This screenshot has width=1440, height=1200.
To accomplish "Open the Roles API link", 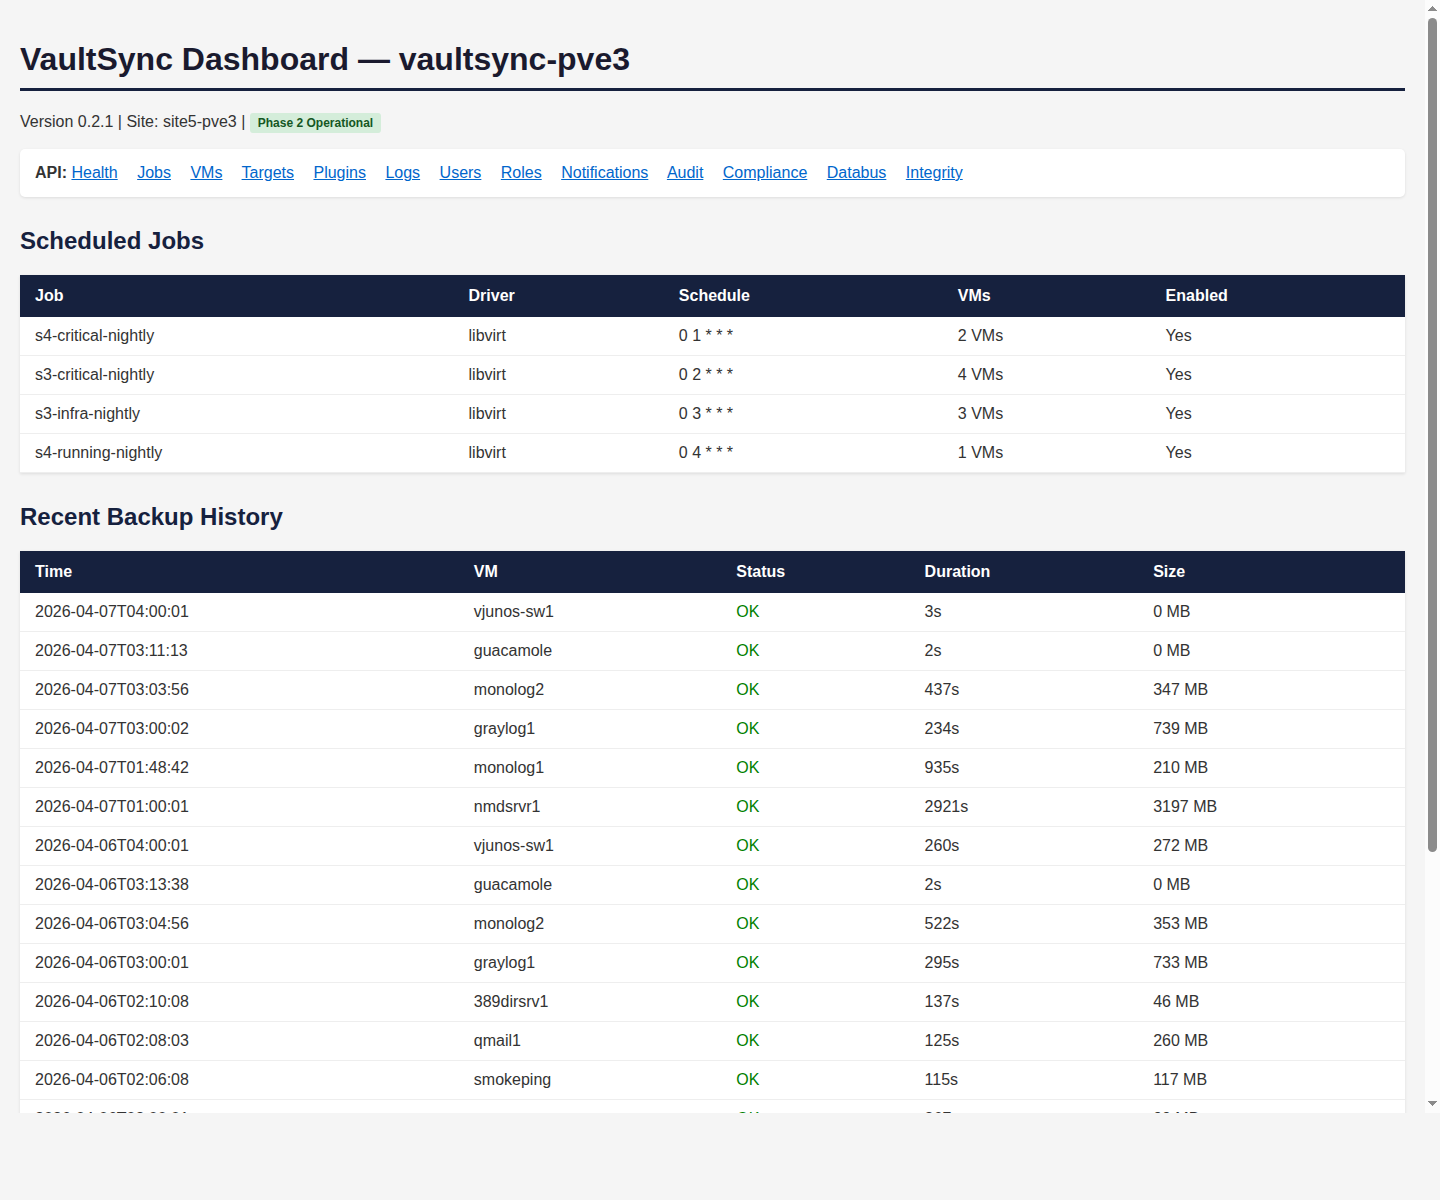I will tap(520, 172).
